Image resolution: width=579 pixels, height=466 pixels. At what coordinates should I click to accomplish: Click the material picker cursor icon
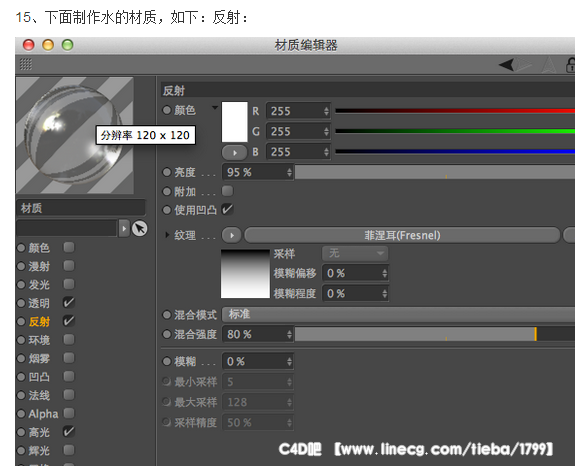click(140, 229)
